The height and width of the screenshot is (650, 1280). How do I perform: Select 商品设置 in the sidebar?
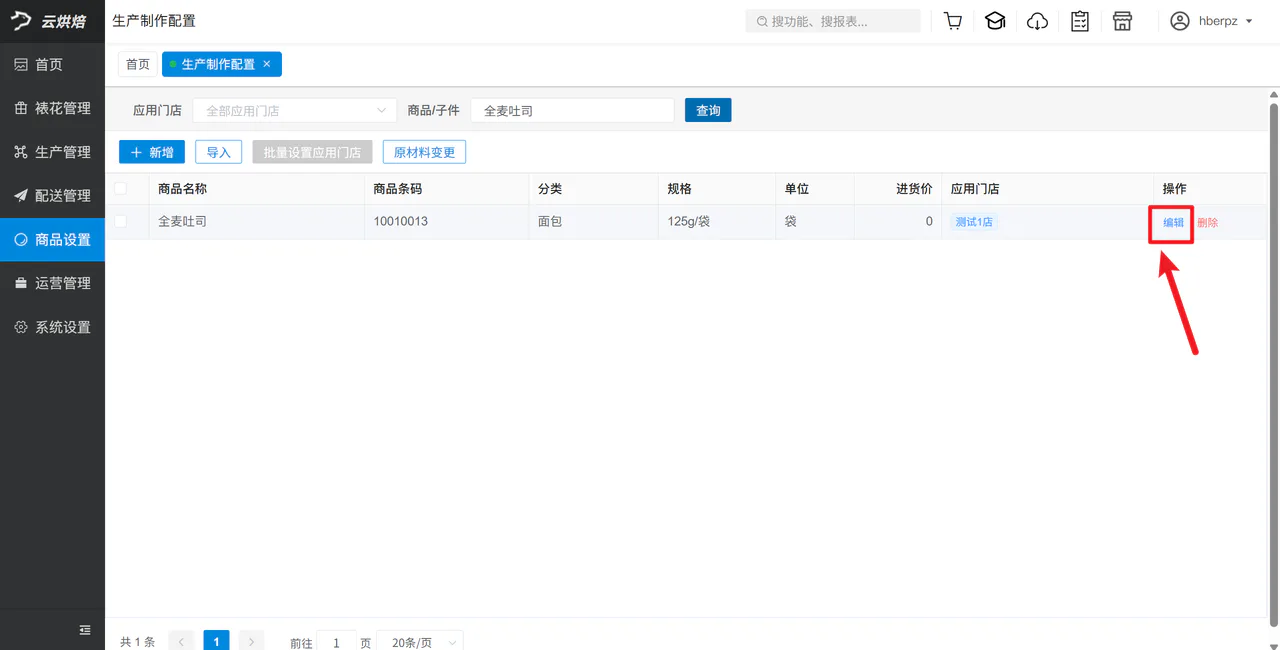point(52,240)
